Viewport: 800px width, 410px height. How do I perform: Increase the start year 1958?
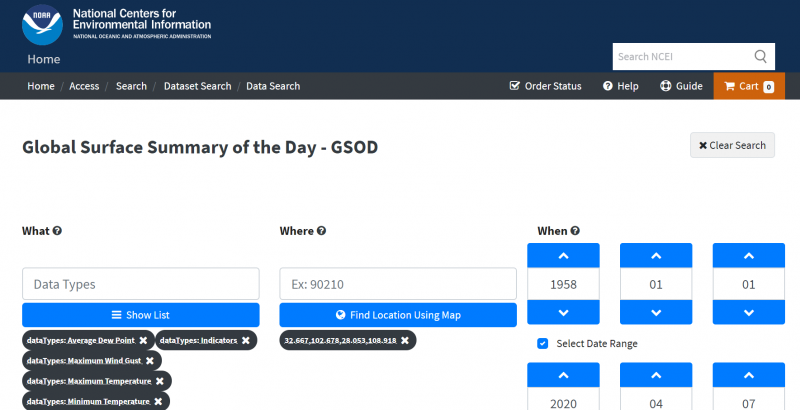tap(563, 255)
